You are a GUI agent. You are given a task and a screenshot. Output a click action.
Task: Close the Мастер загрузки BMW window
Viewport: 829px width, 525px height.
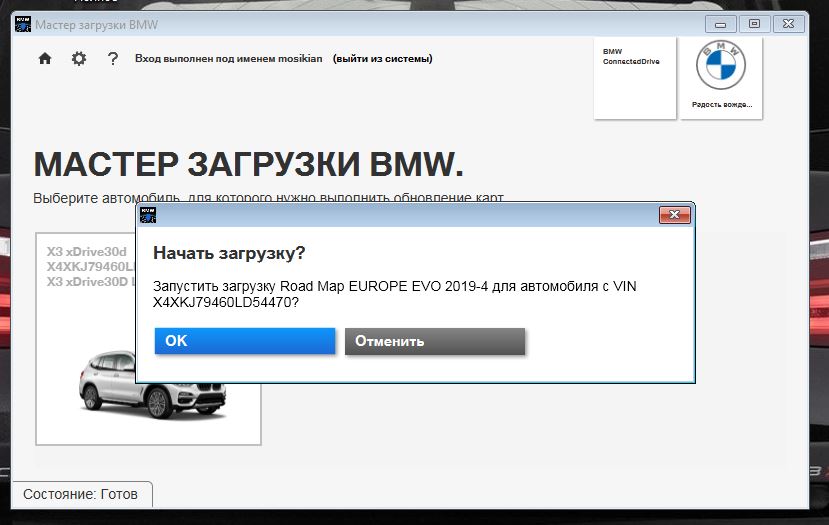click(x=788, y=24)
